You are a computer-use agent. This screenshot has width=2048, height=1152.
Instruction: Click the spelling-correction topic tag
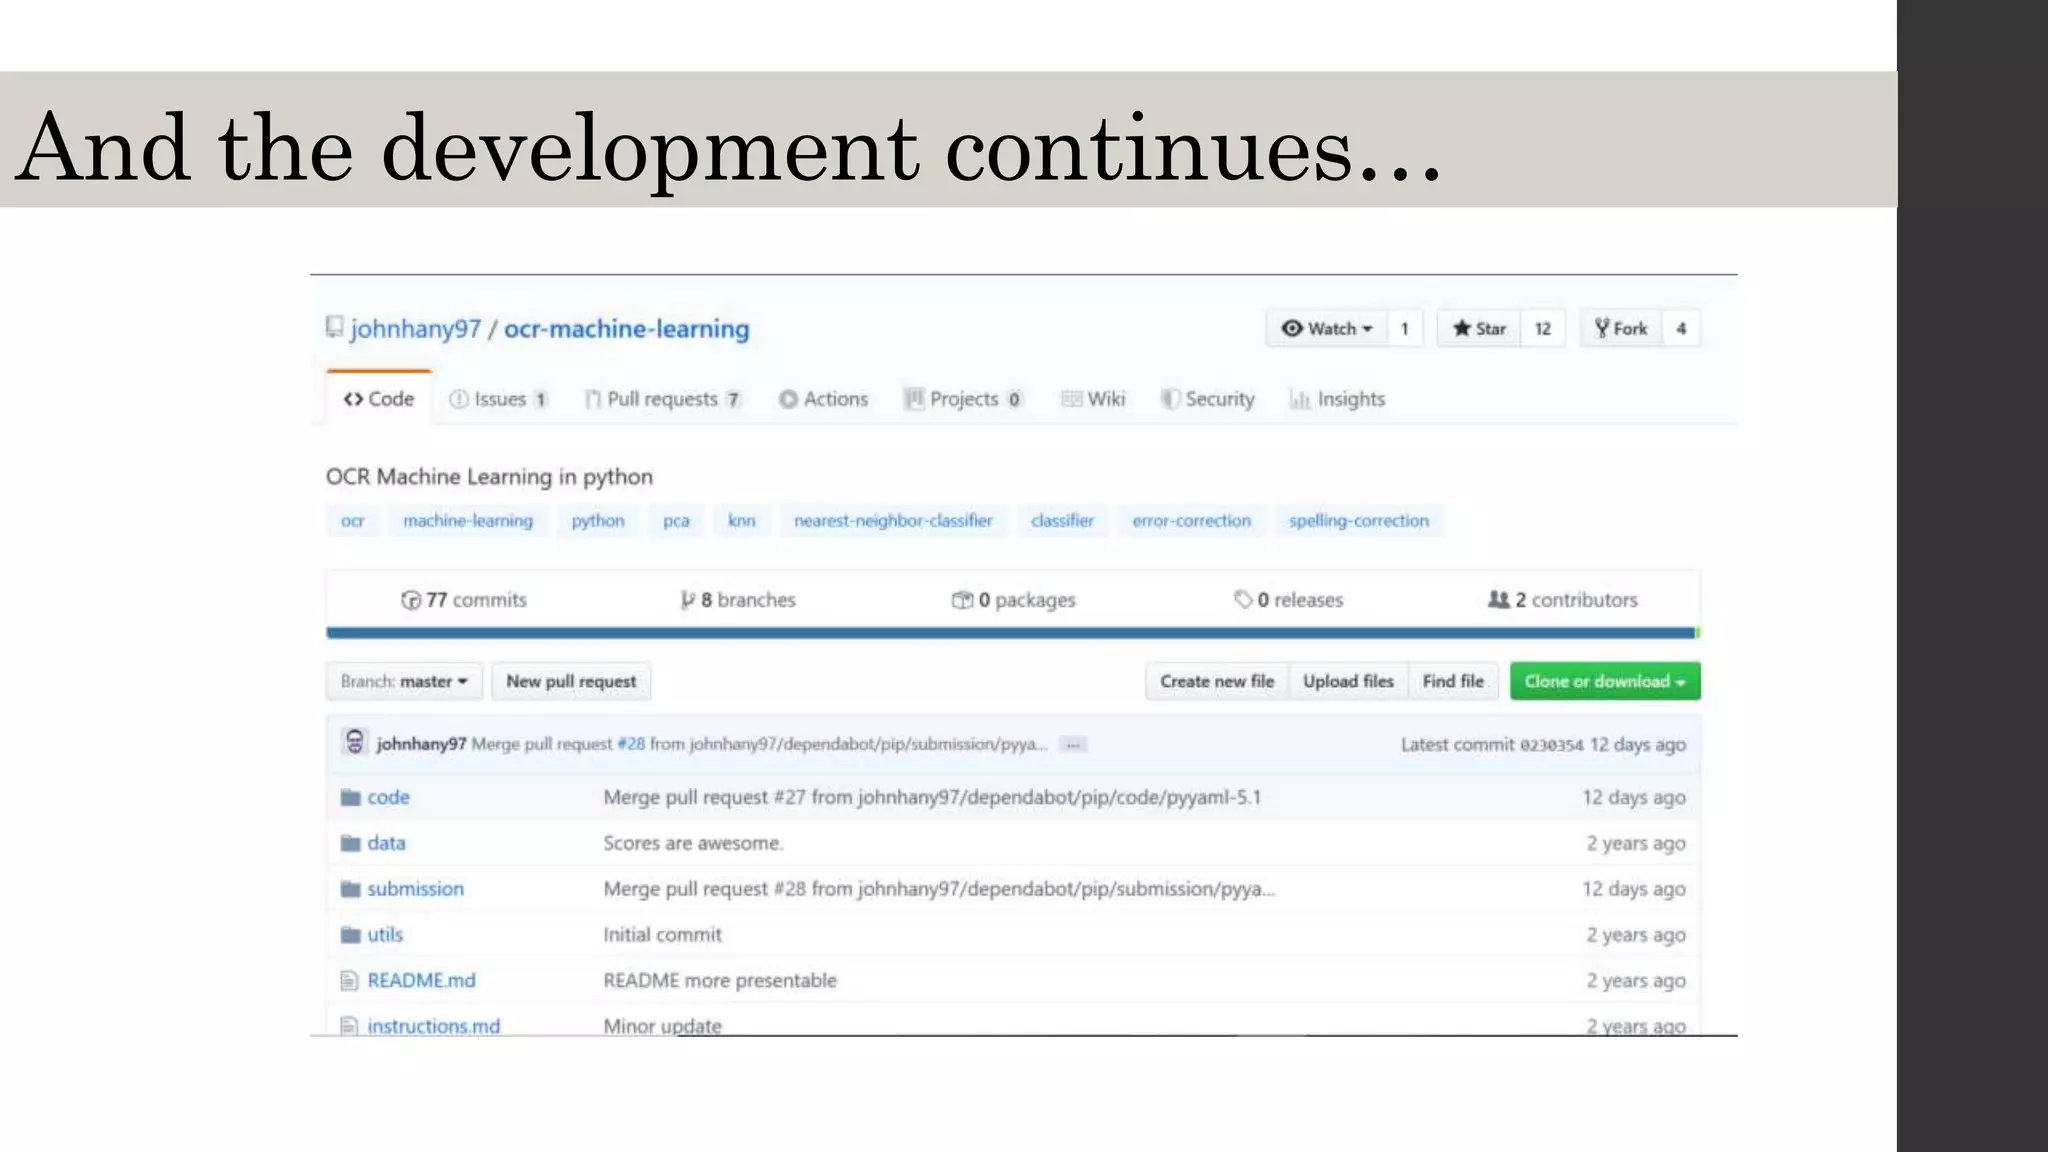1359,521
